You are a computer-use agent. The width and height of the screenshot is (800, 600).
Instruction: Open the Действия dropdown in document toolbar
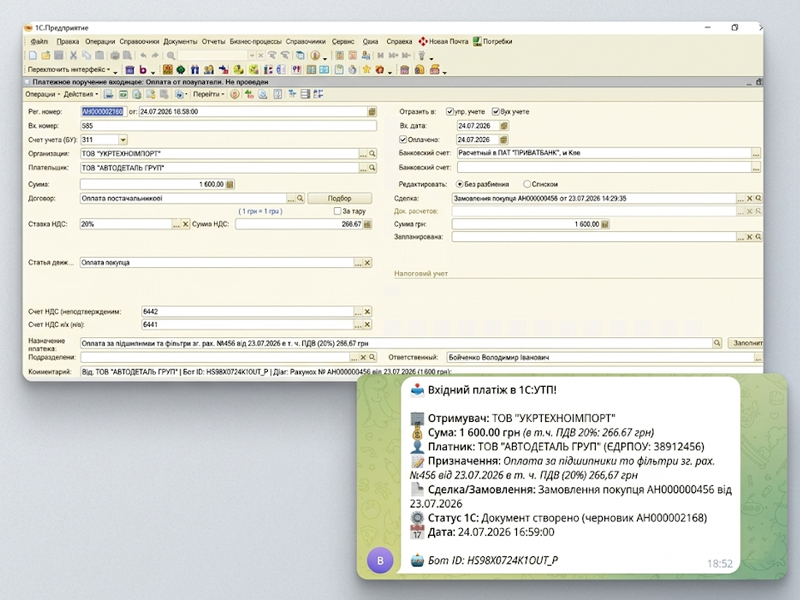click(x=81, y=94)
